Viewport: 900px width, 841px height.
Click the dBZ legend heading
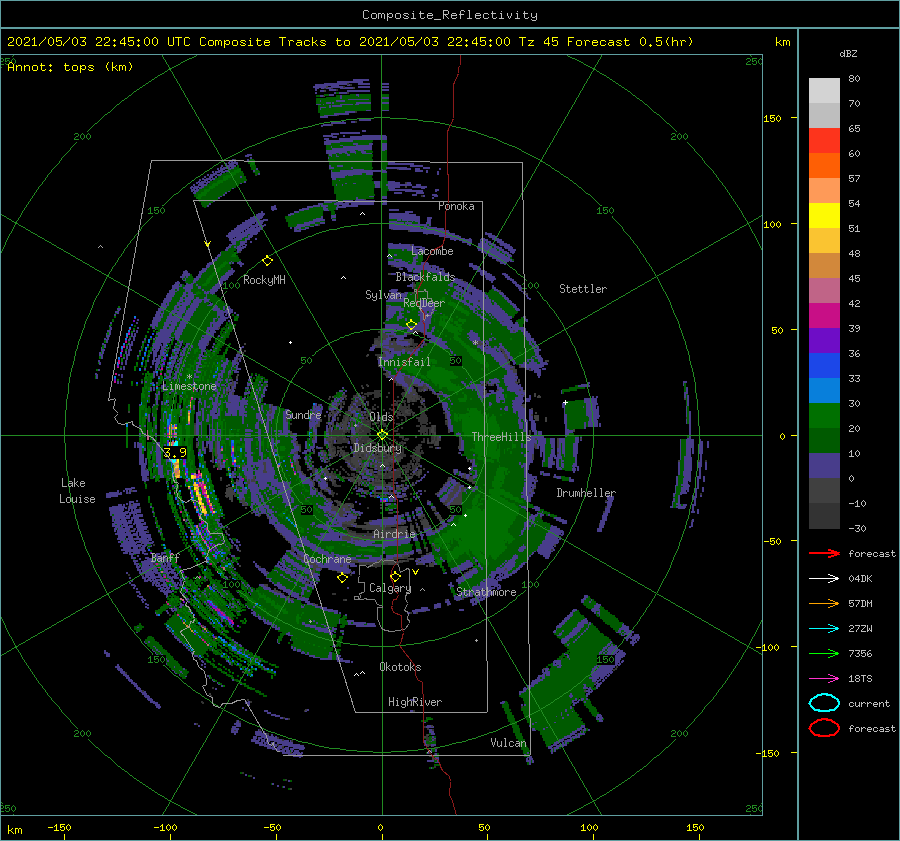848,54
